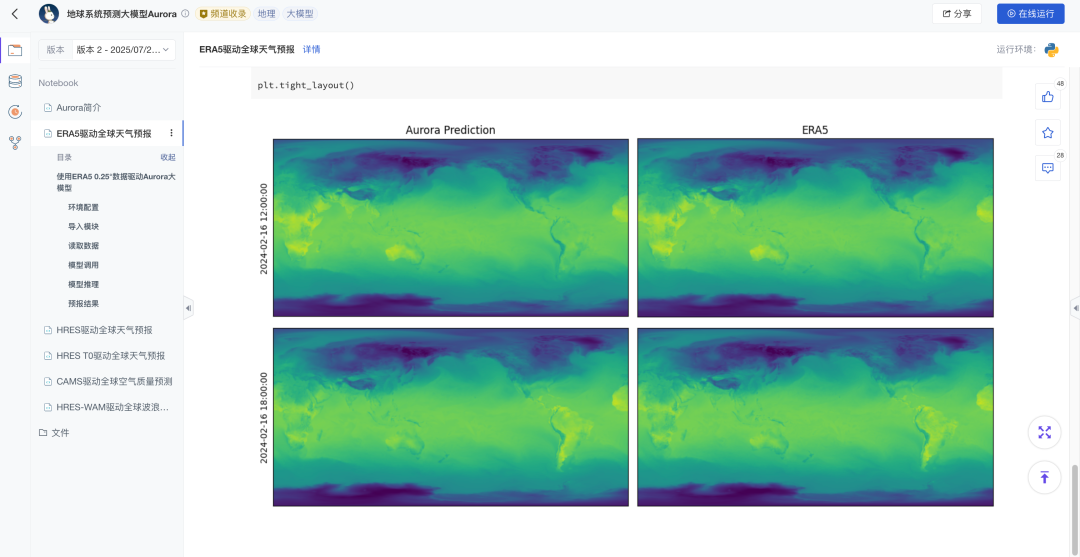Collapse left sidebar with handle arrow
Viewport: 1080px width, 557px height.
pyautogui.click(x=188, y=308)
